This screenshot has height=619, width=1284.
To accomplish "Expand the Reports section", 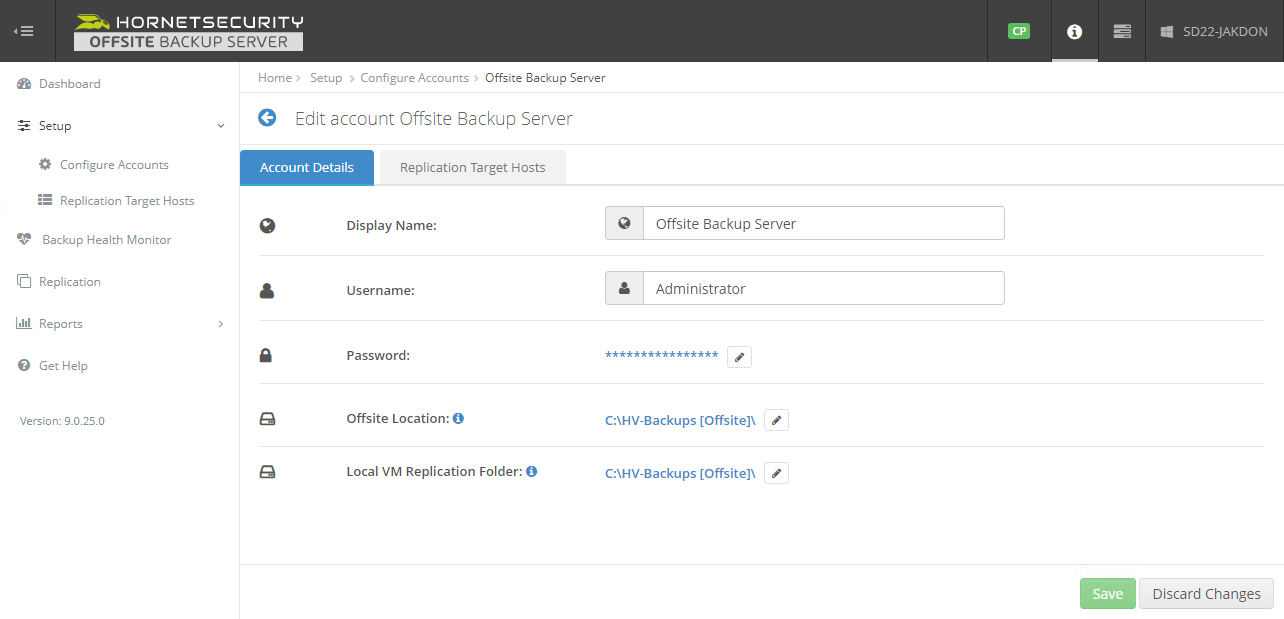I will pos(220,323).
